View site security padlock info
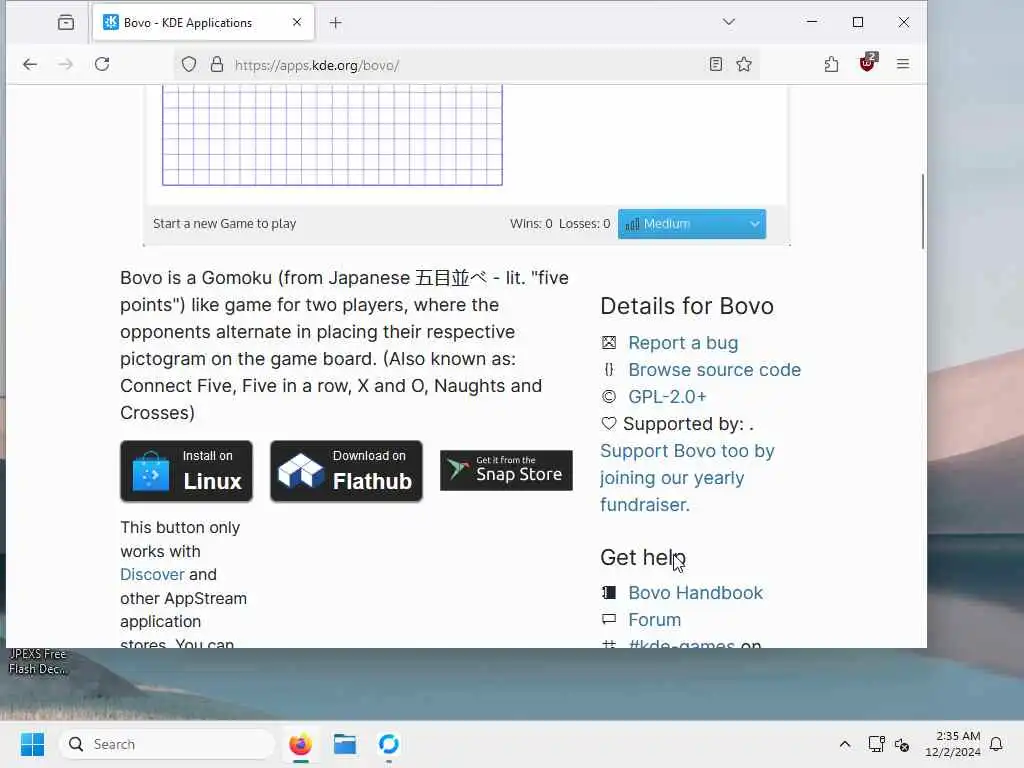1024x768 pixels. click(x=217, y=64)
